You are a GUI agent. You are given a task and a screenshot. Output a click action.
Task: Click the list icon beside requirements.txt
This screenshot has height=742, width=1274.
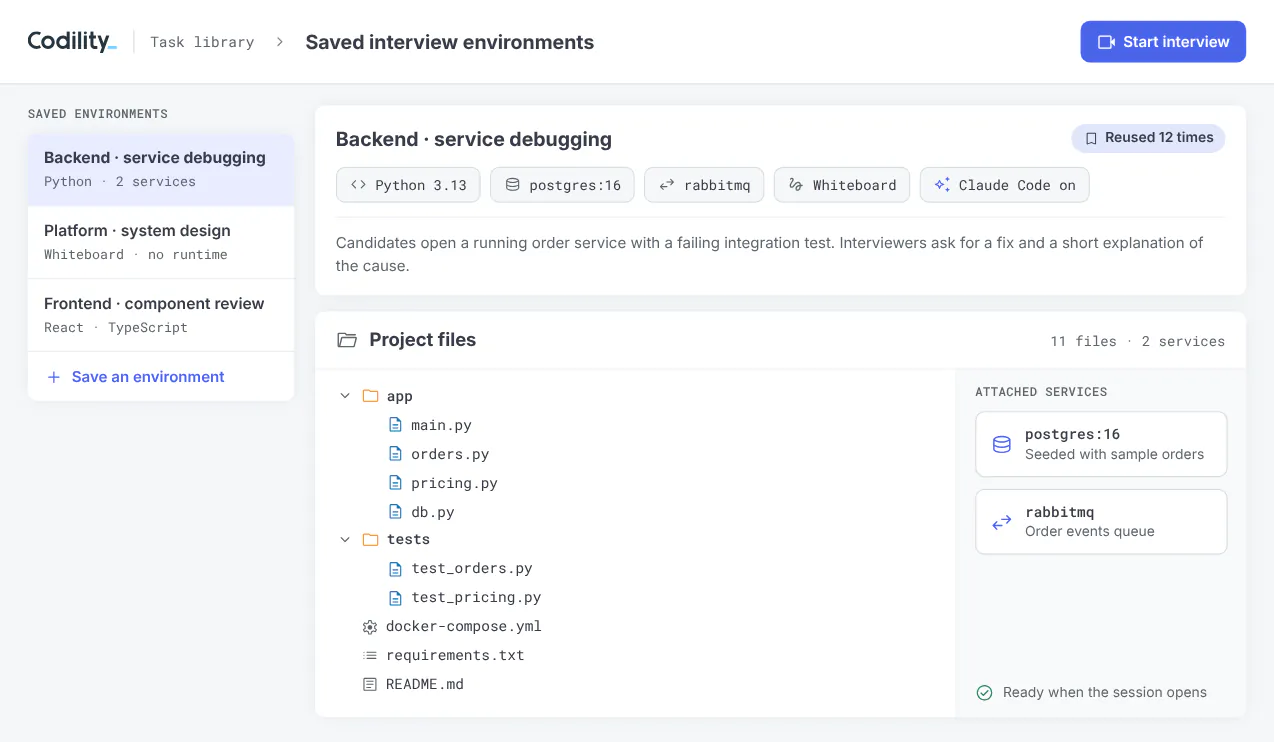click(x=370, y=655)
